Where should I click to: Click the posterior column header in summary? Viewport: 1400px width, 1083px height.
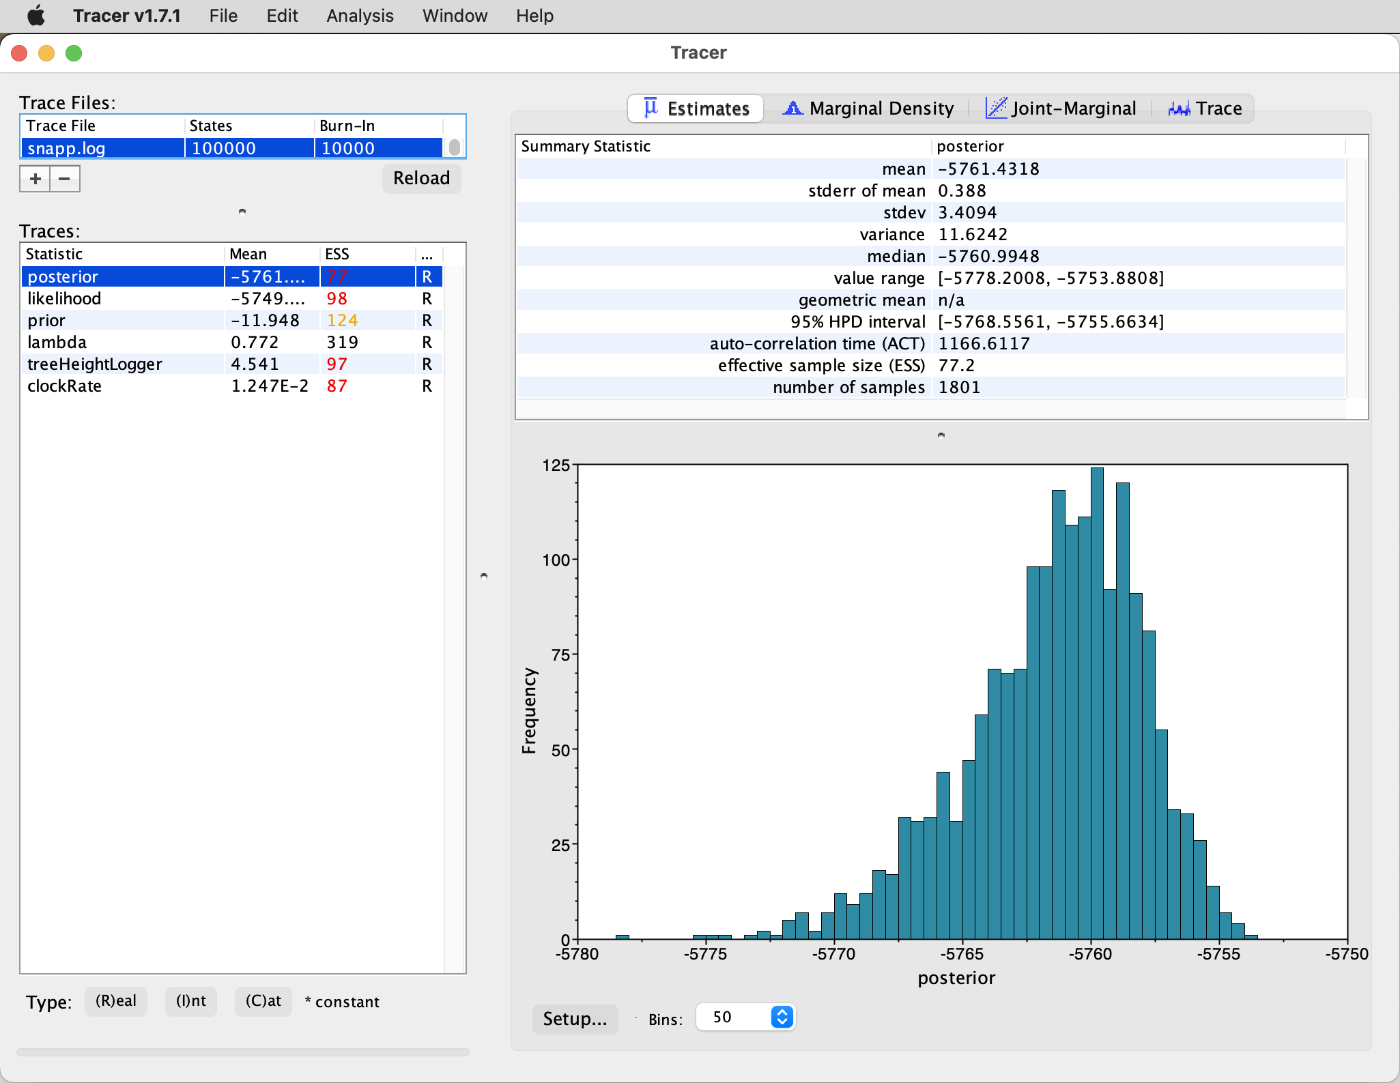point(1138,146)
